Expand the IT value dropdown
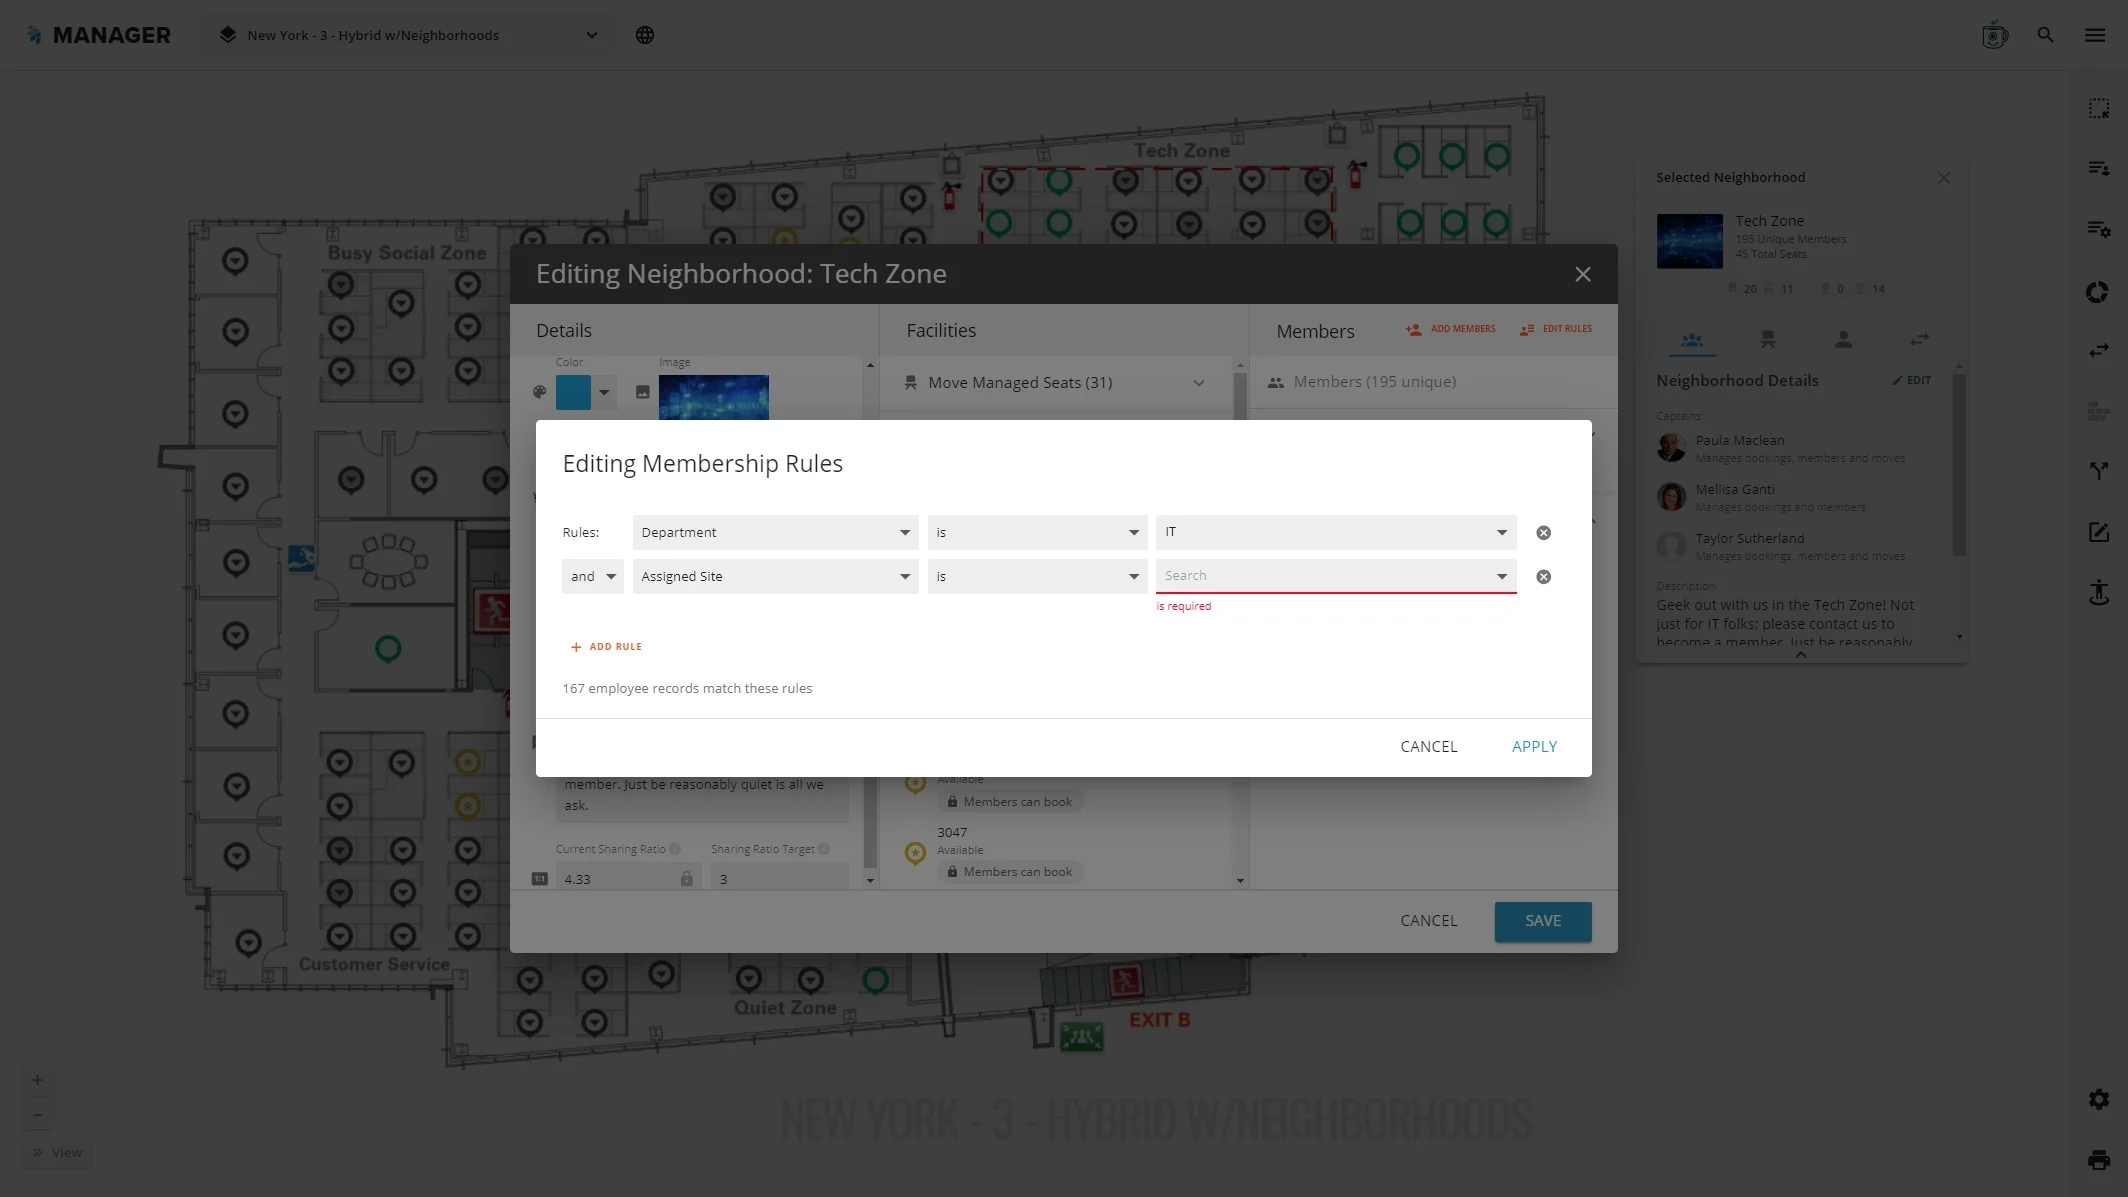This screenshot has height=1197, width=2128. [x=1335, y=533]
